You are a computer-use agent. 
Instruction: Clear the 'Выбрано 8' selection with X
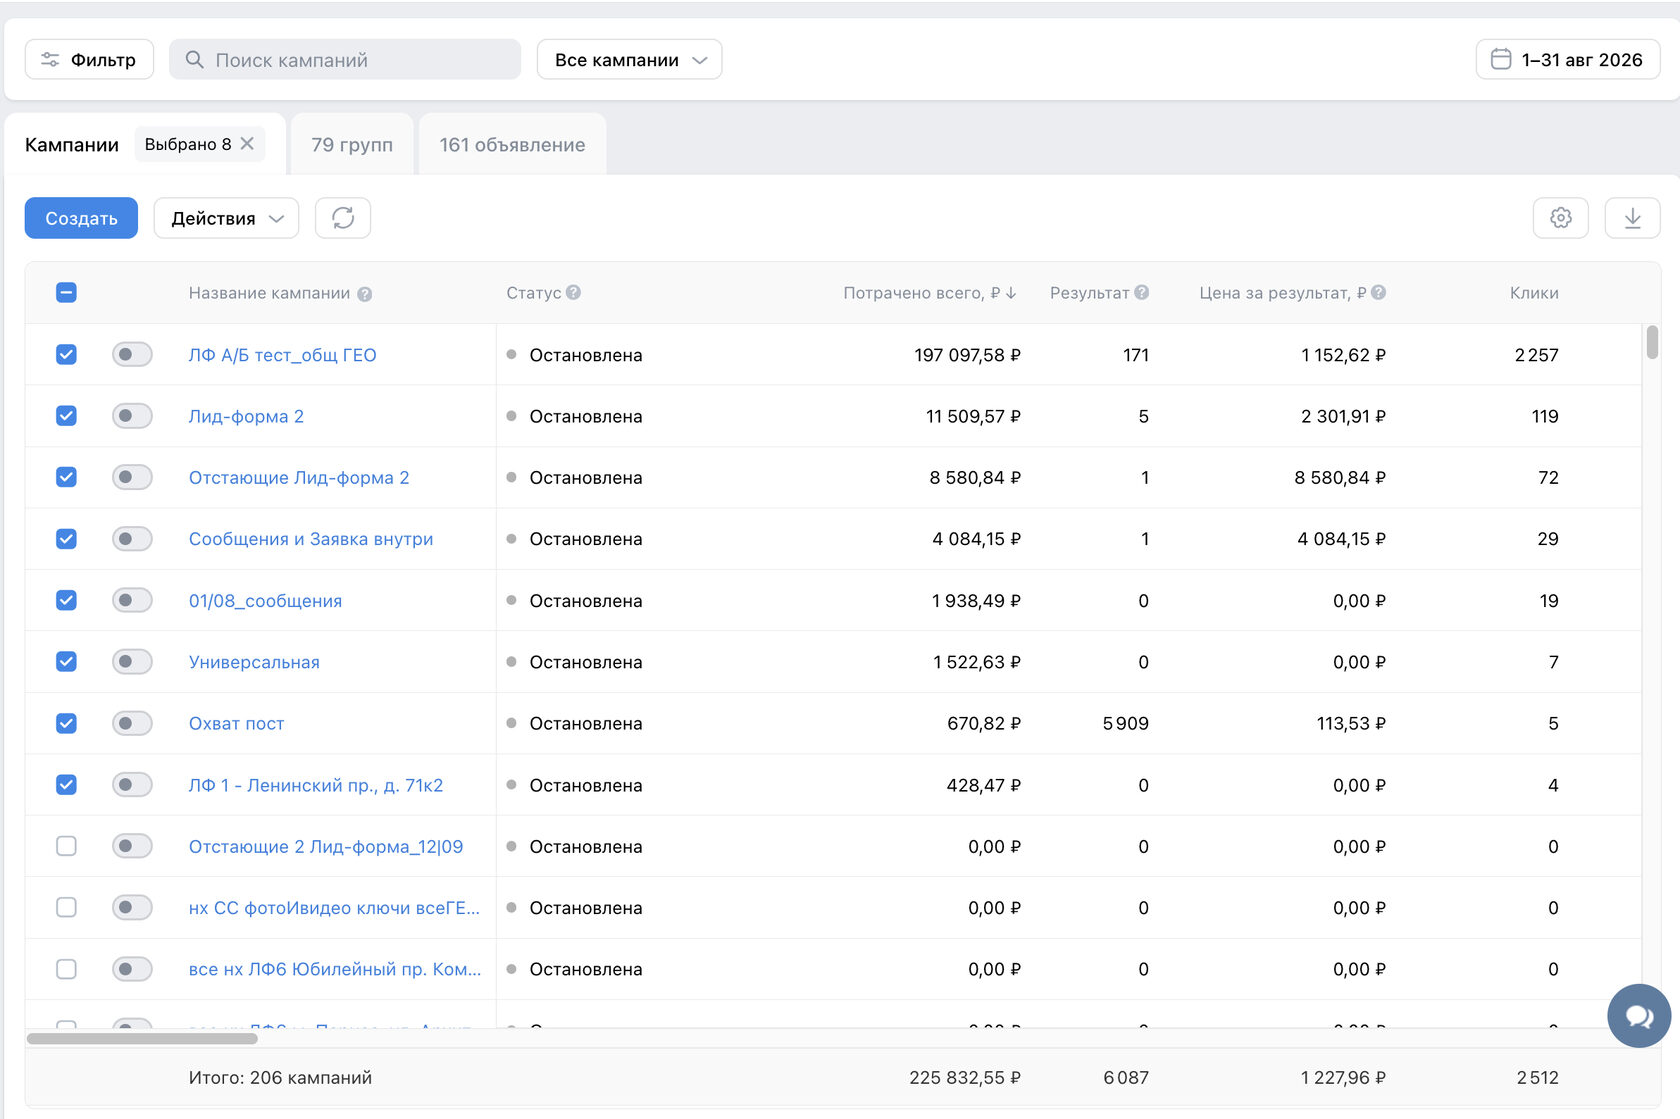pos(247,144)
